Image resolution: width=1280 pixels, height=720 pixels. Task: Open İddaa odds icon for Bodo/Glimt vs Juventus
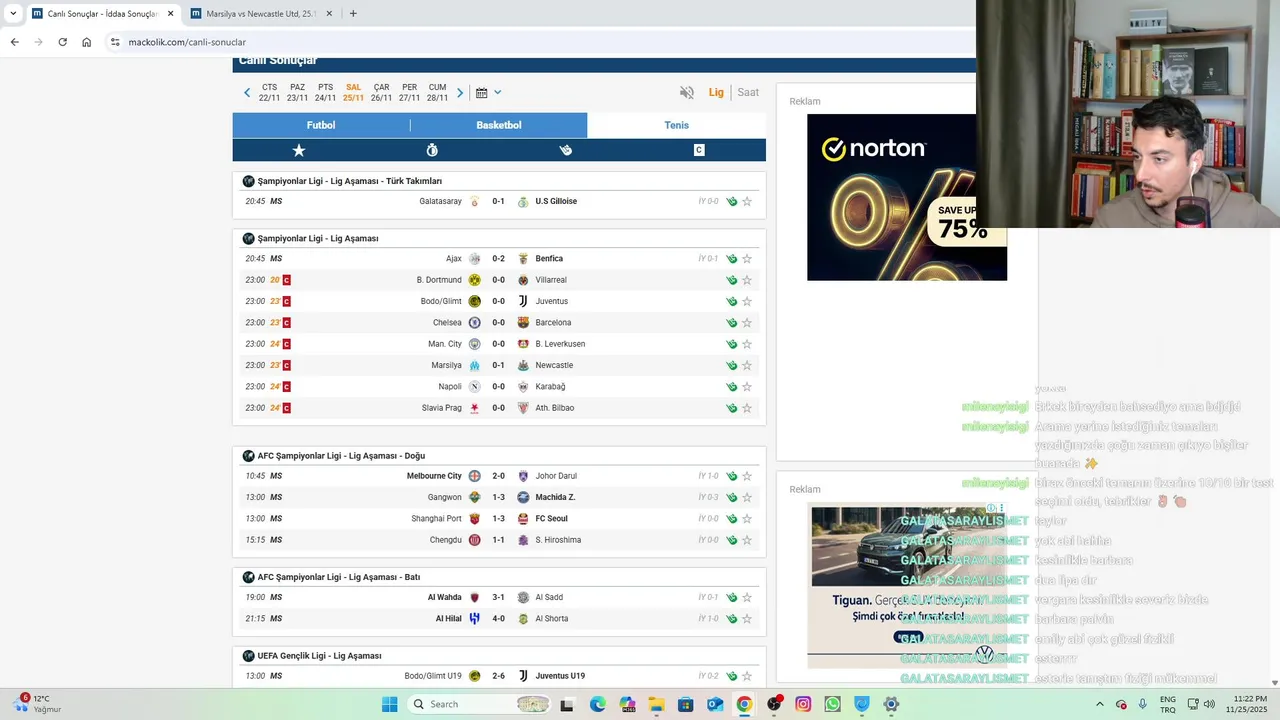tap(732, 301)
